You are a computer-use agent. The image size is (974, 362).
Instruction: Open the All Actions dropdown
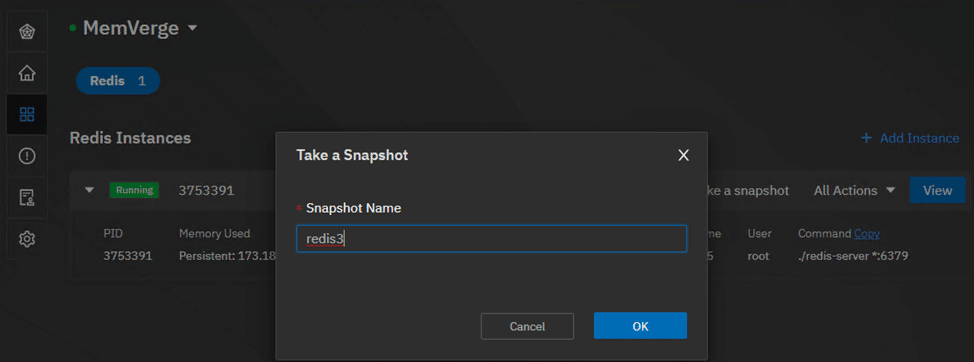click(x=854, y=191)
